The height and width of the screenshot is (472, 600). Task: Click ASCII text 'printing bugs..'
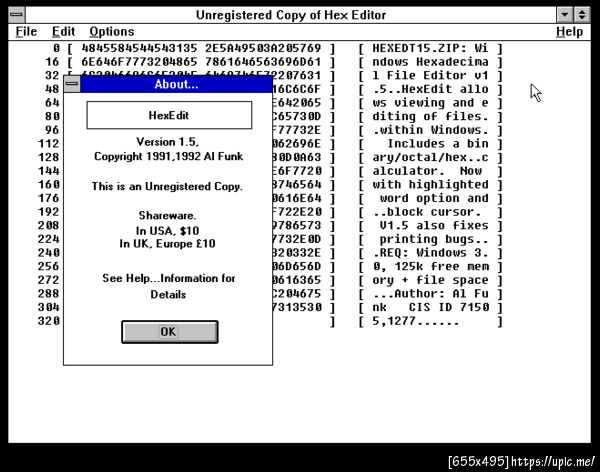[x=434, y=239]
